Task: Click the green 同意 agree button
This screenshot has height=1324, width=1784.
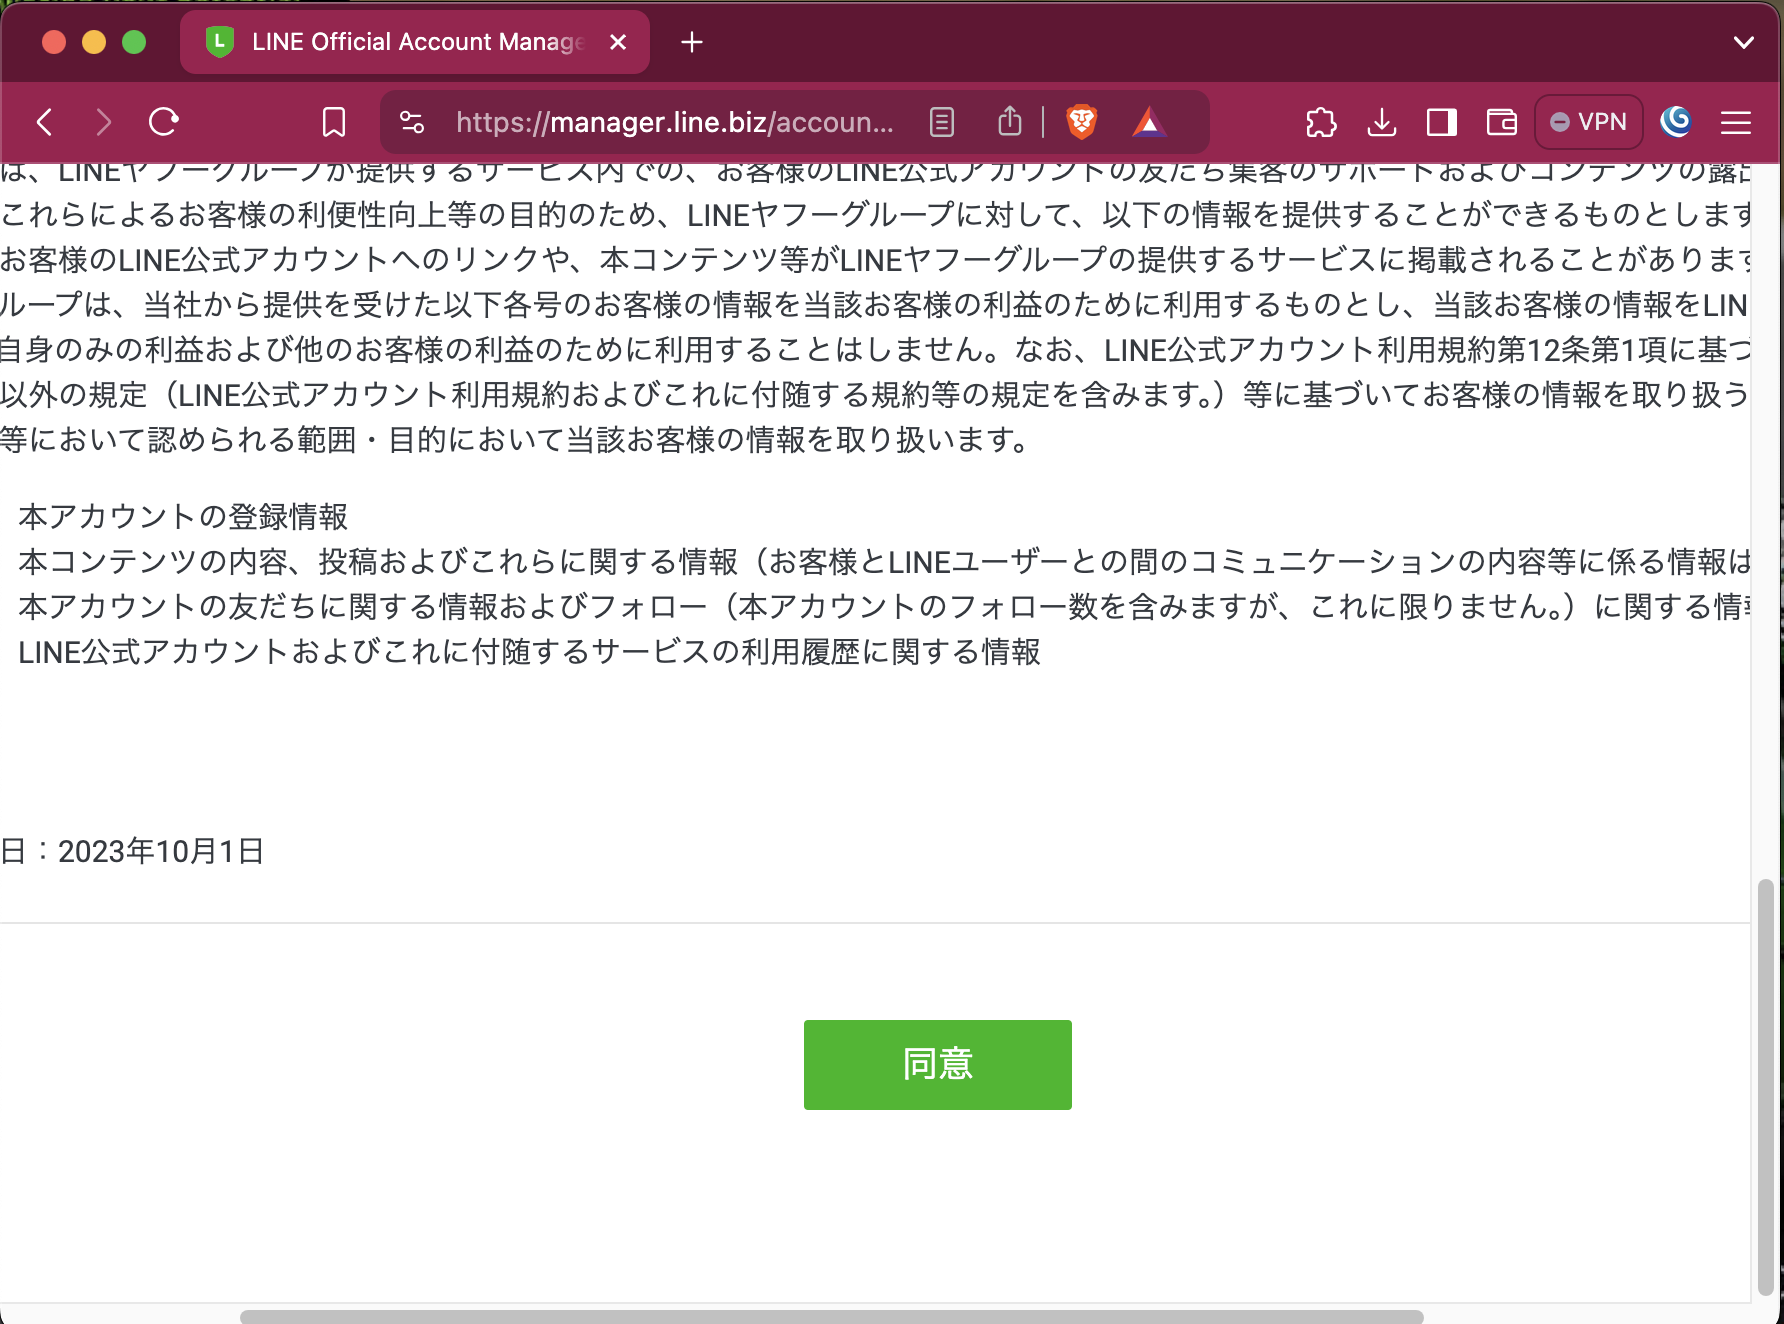Action: click(937, 1064)
